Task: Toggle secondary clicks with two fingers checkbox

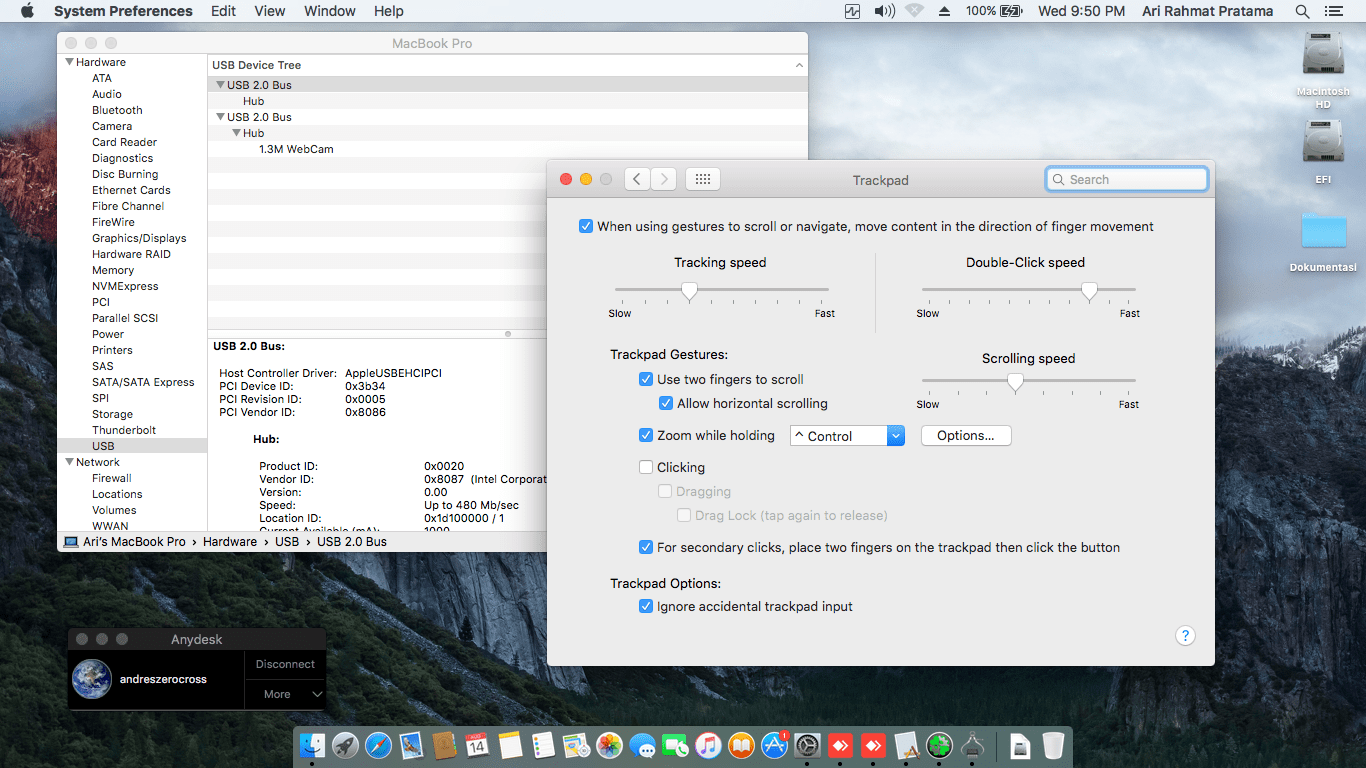Action: (646, 547)
